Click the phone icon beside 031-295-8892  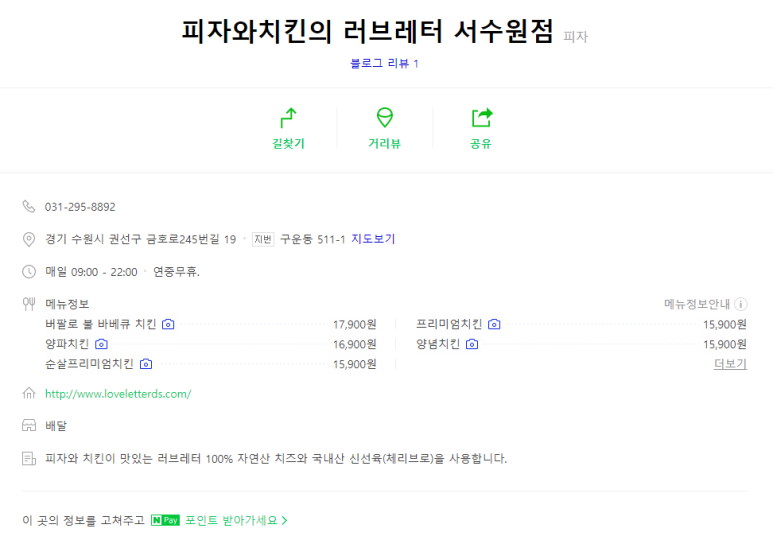click(29, 206)
